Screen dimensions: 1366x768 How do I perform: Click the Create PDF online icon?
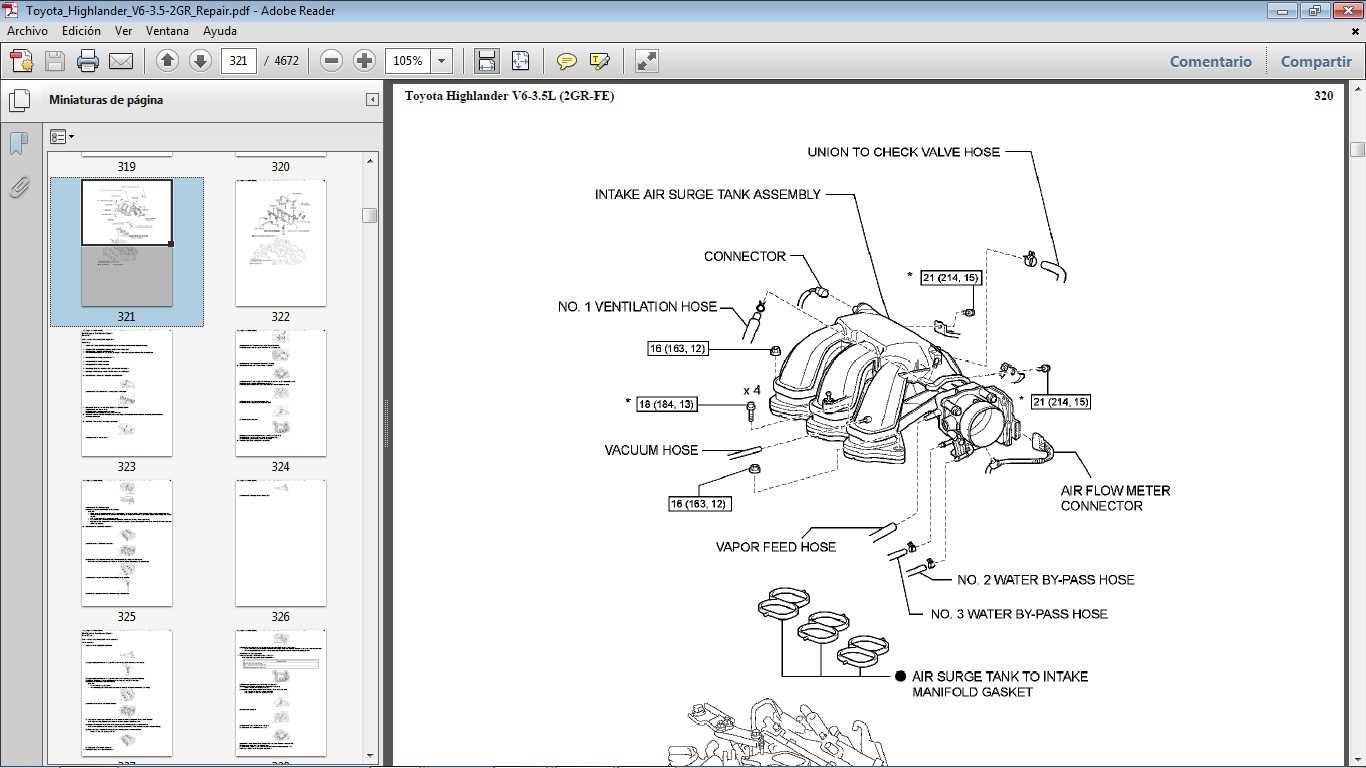click(21, 61)
